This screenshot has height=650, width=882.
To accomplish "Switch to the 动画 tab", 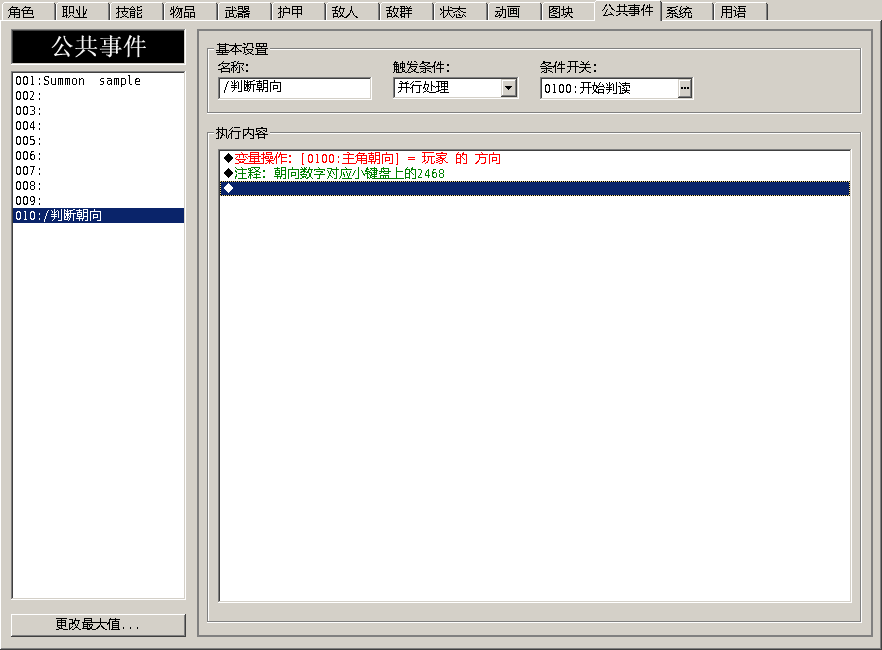I will click(514, 12).
